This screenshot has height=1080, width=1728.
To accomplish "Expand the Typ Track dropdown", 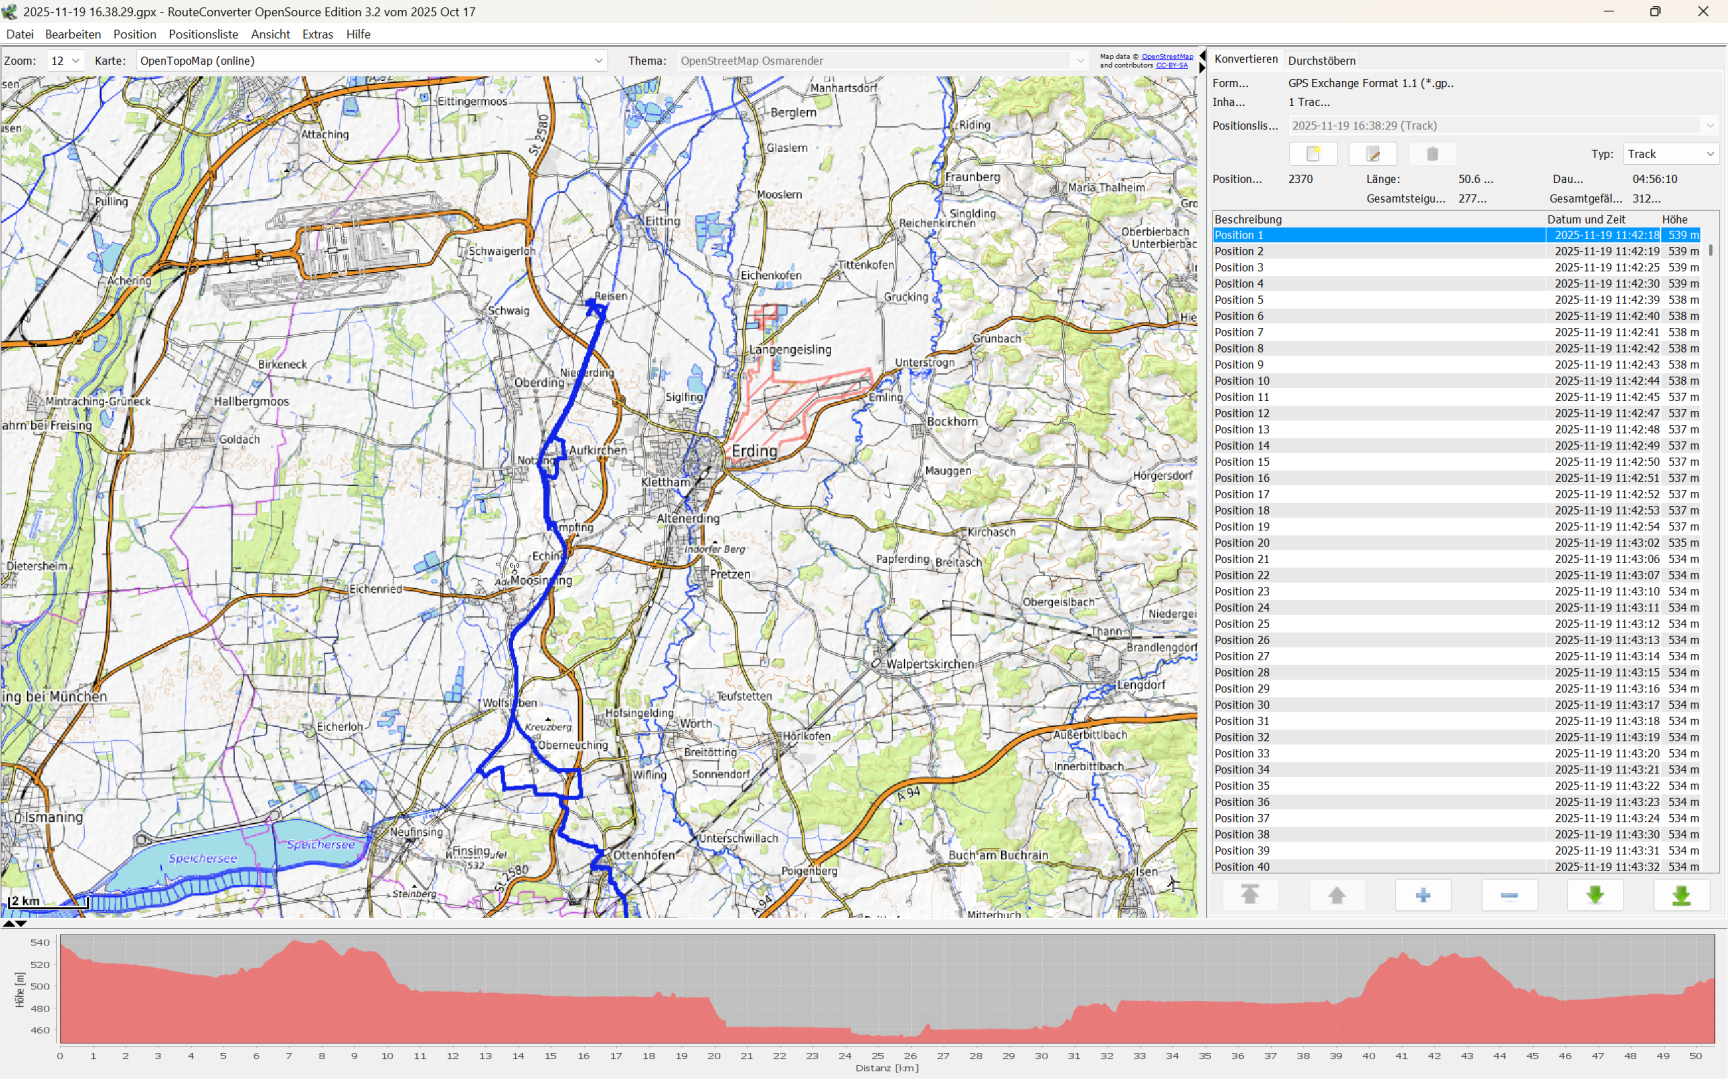I will (1671, 154).
